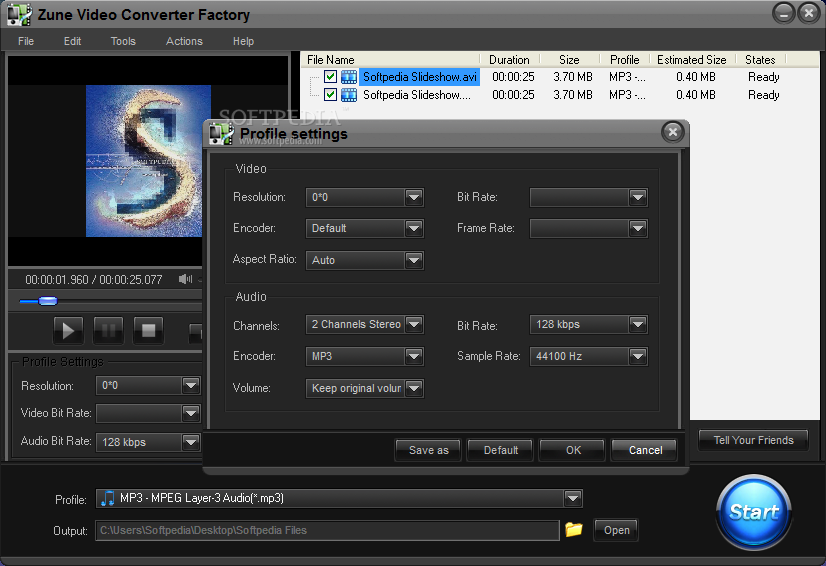This screenshot has height=566, width=826.
Task: Pause the video preview
Action: coord(108,330)
